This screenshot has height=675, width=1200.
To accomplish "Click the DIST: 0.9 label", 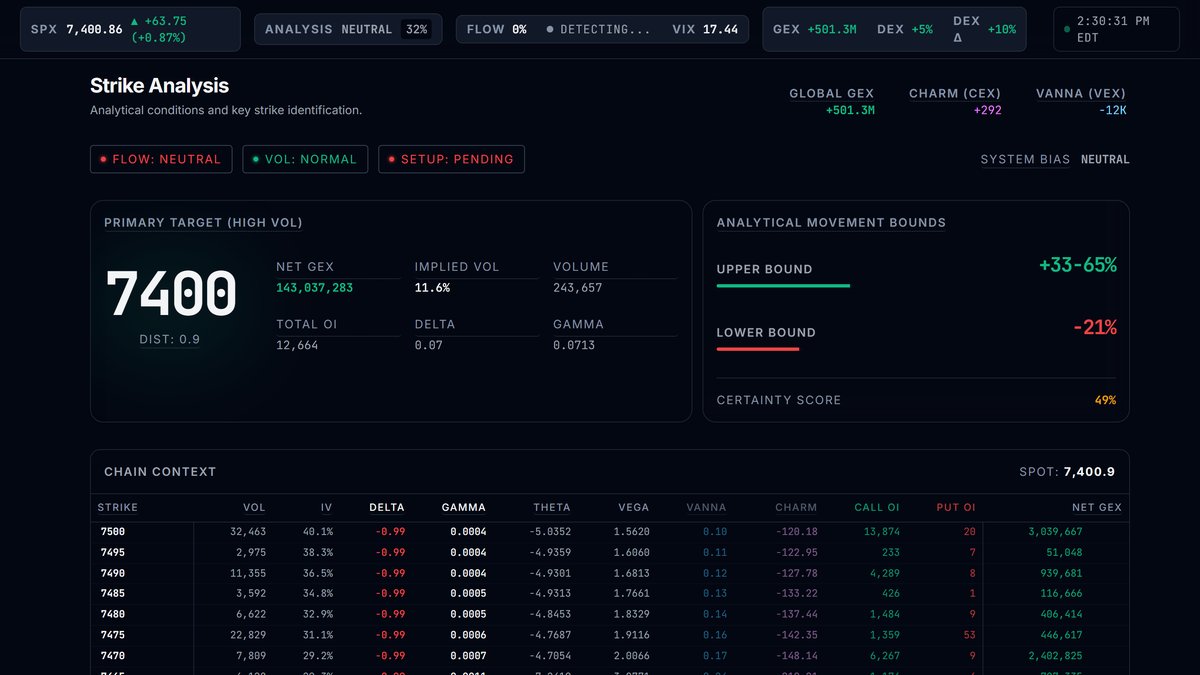I will click(169, 339).
